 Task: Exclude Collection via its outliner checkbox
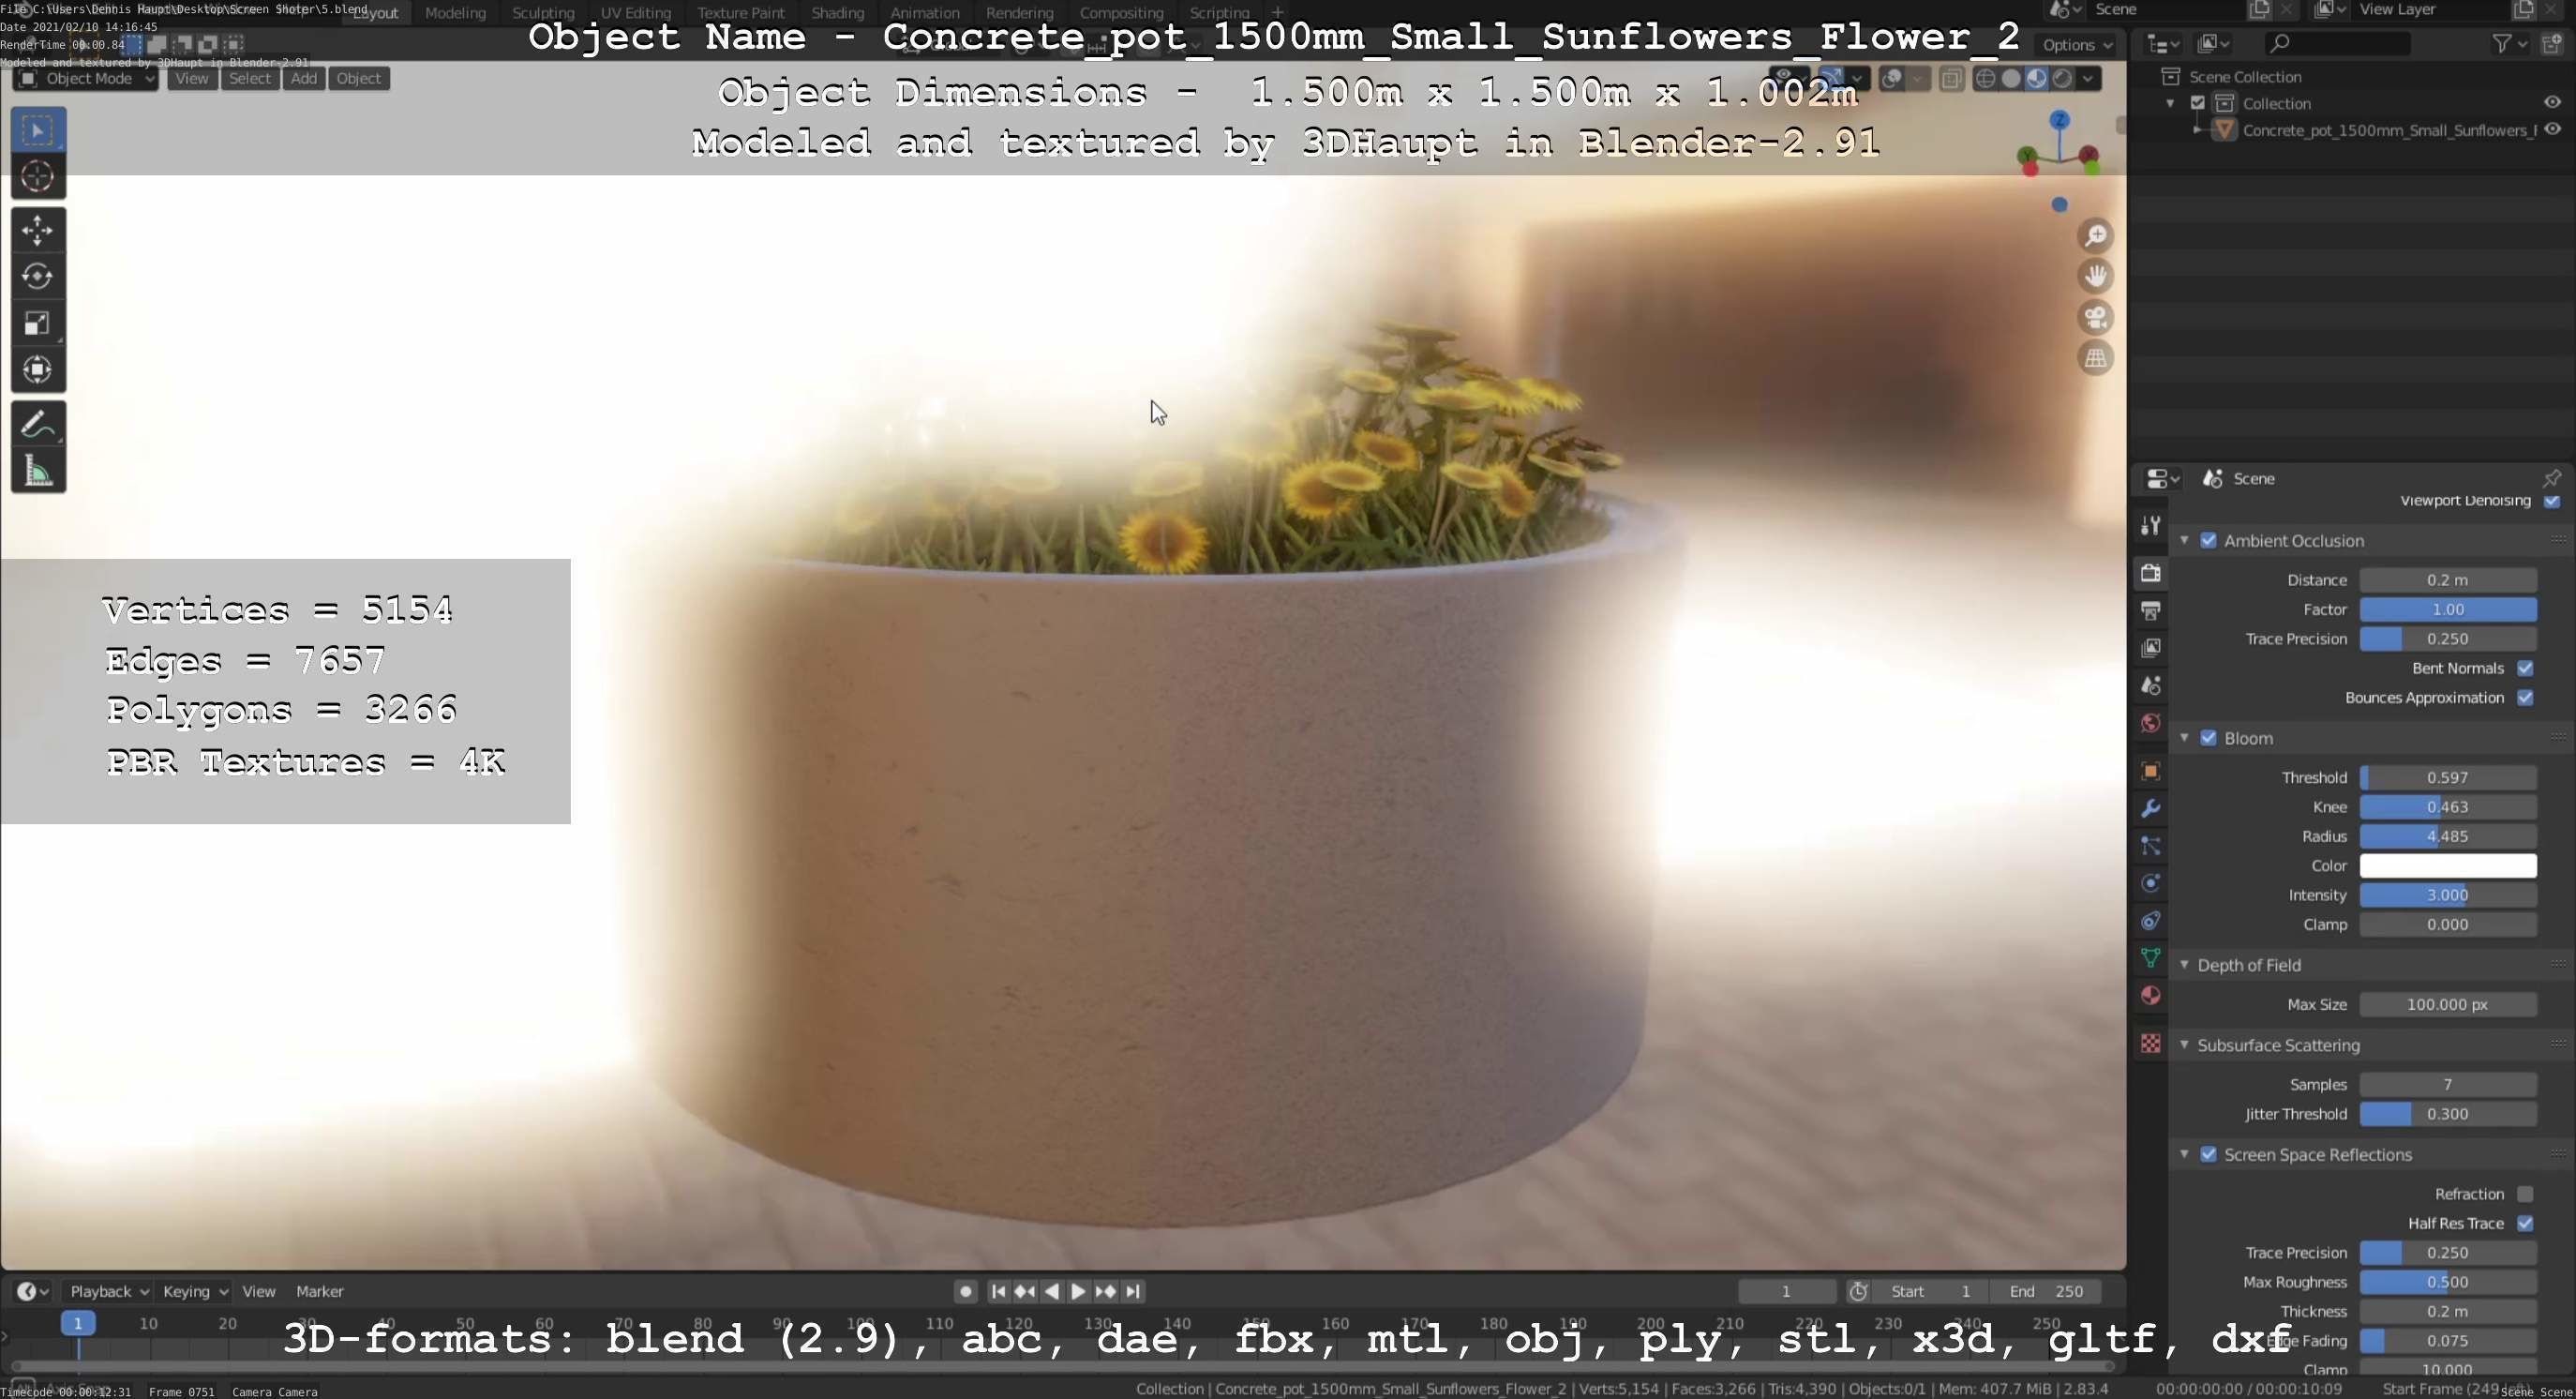pyautogui.click(x=2198, y=104)
